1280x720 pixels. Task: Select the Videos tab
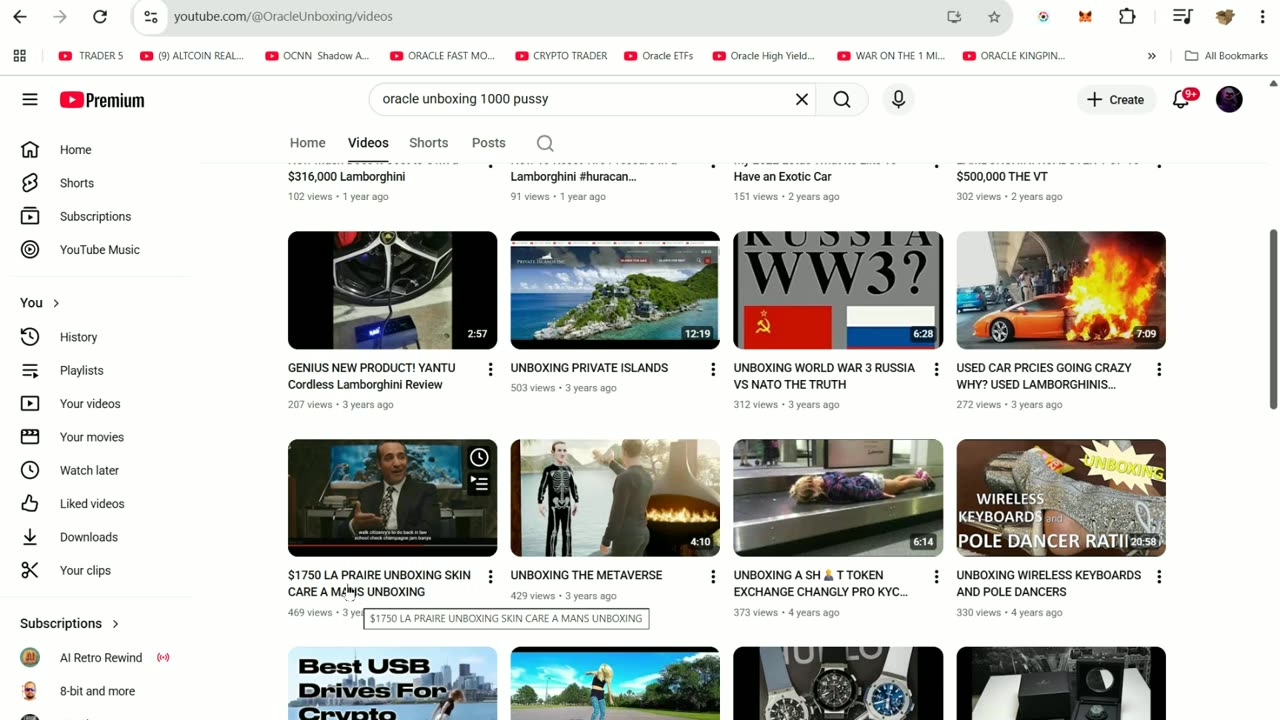pos(368,143)
